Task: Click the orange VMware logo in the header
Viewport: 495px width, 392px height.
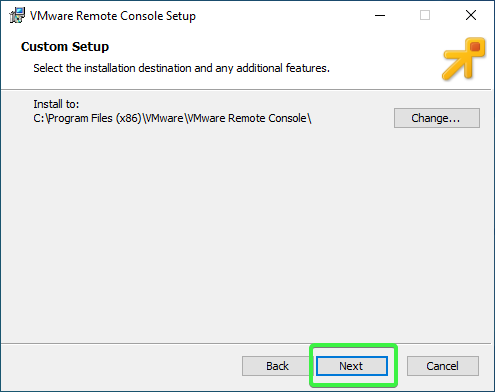Action: [x=464, y=59]
